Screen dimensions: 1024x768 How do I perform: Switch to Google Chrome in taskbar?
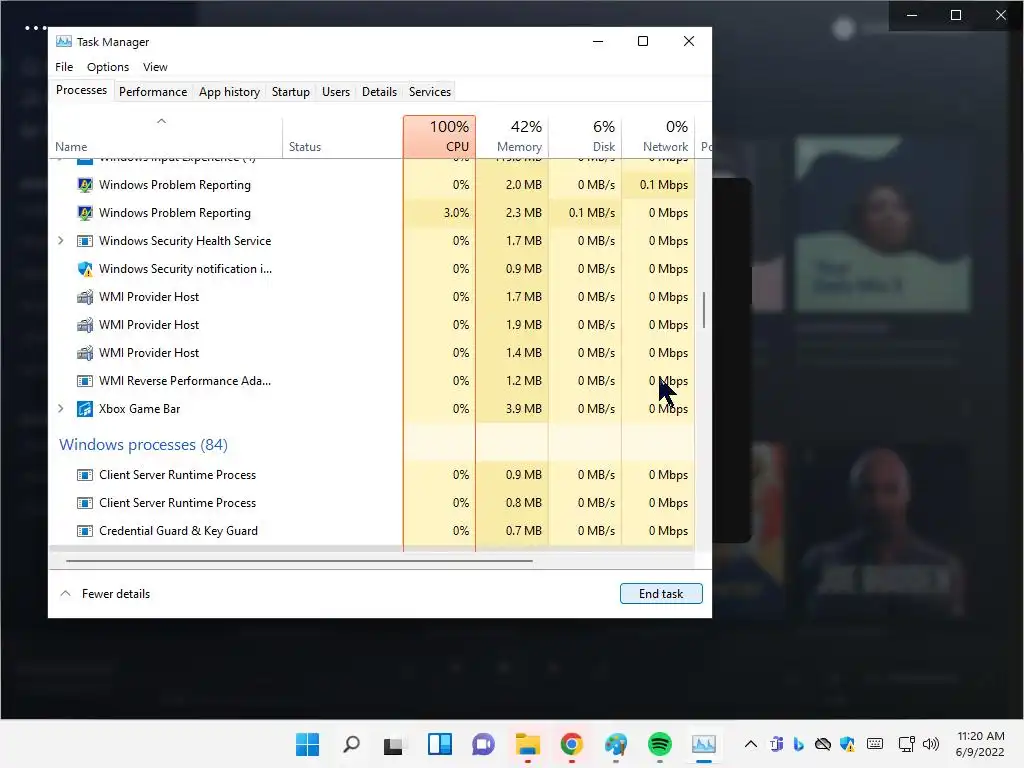[571, 744]
